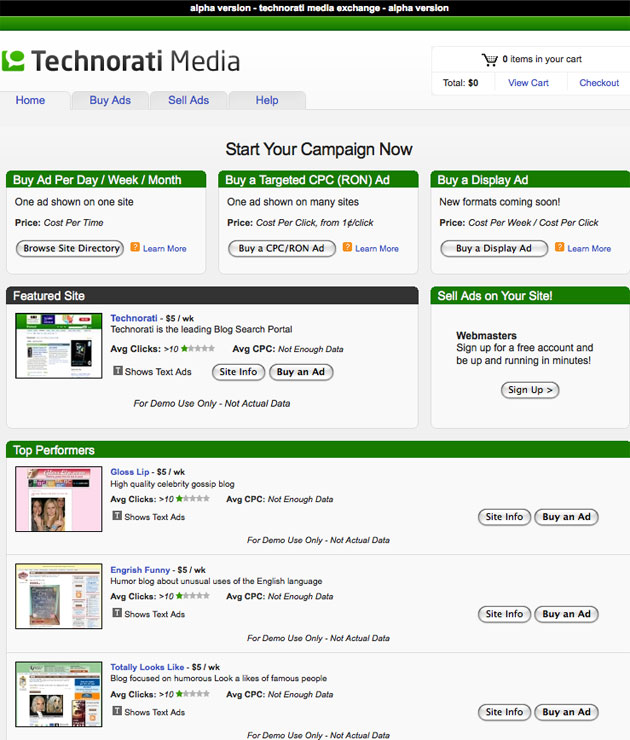Open the View Cart link
Screen dimensions: 630x740
(528, 83)
